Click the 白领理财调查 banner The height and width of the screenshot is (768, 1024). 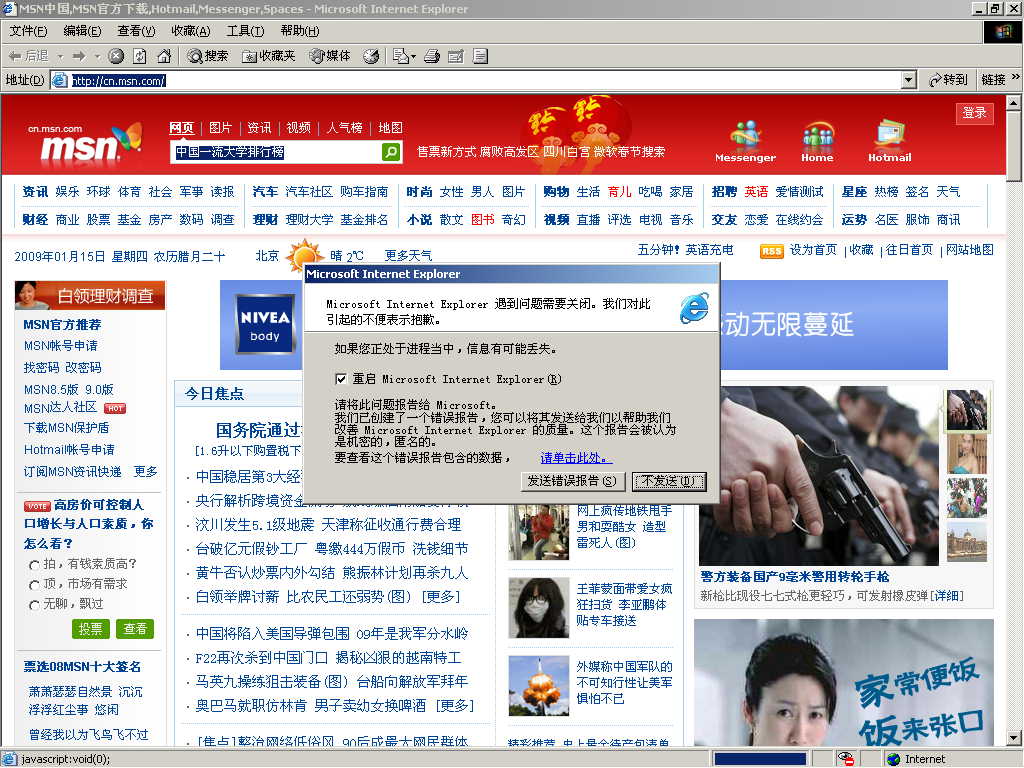90,296
